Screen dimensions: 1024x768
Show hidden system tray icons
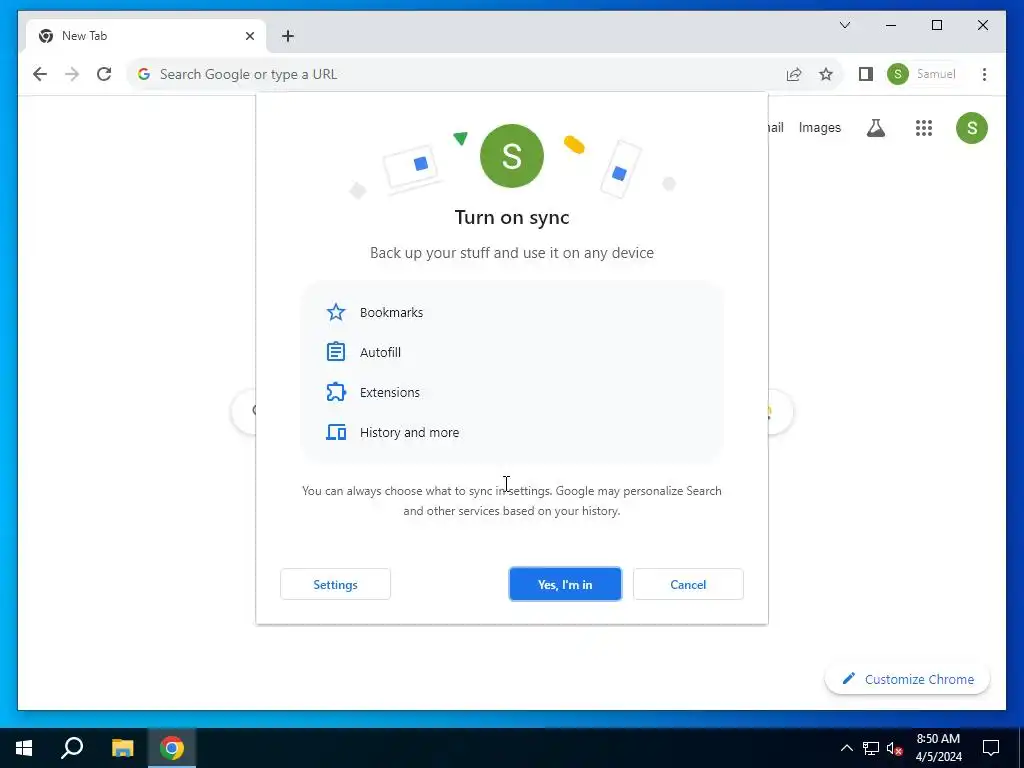tap(846, 748)
